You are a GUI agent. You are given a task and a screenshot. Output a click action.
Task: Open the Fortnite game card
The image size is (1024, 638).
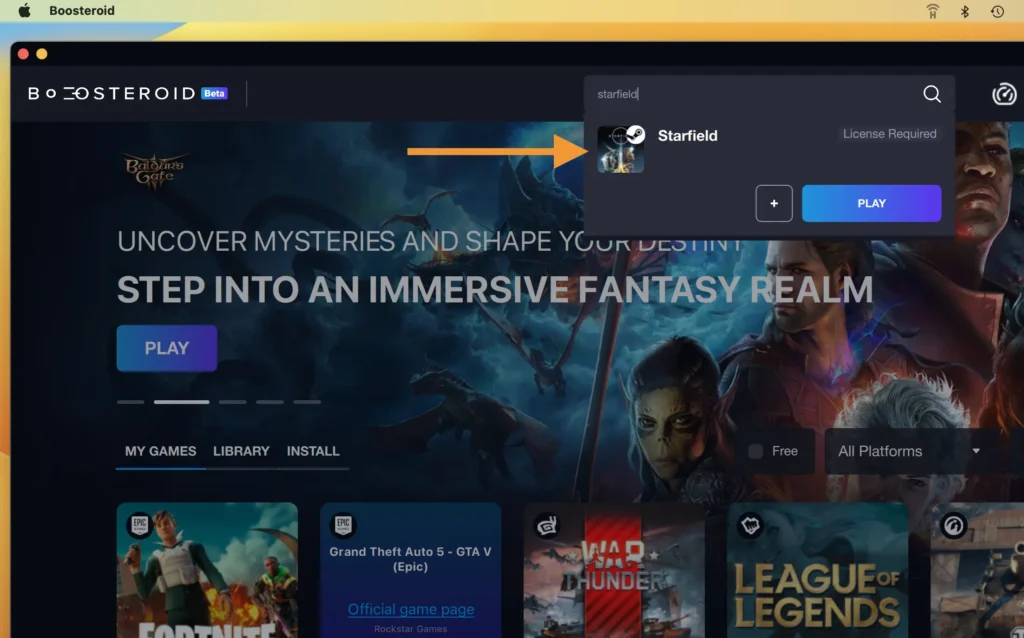point(207,570)
